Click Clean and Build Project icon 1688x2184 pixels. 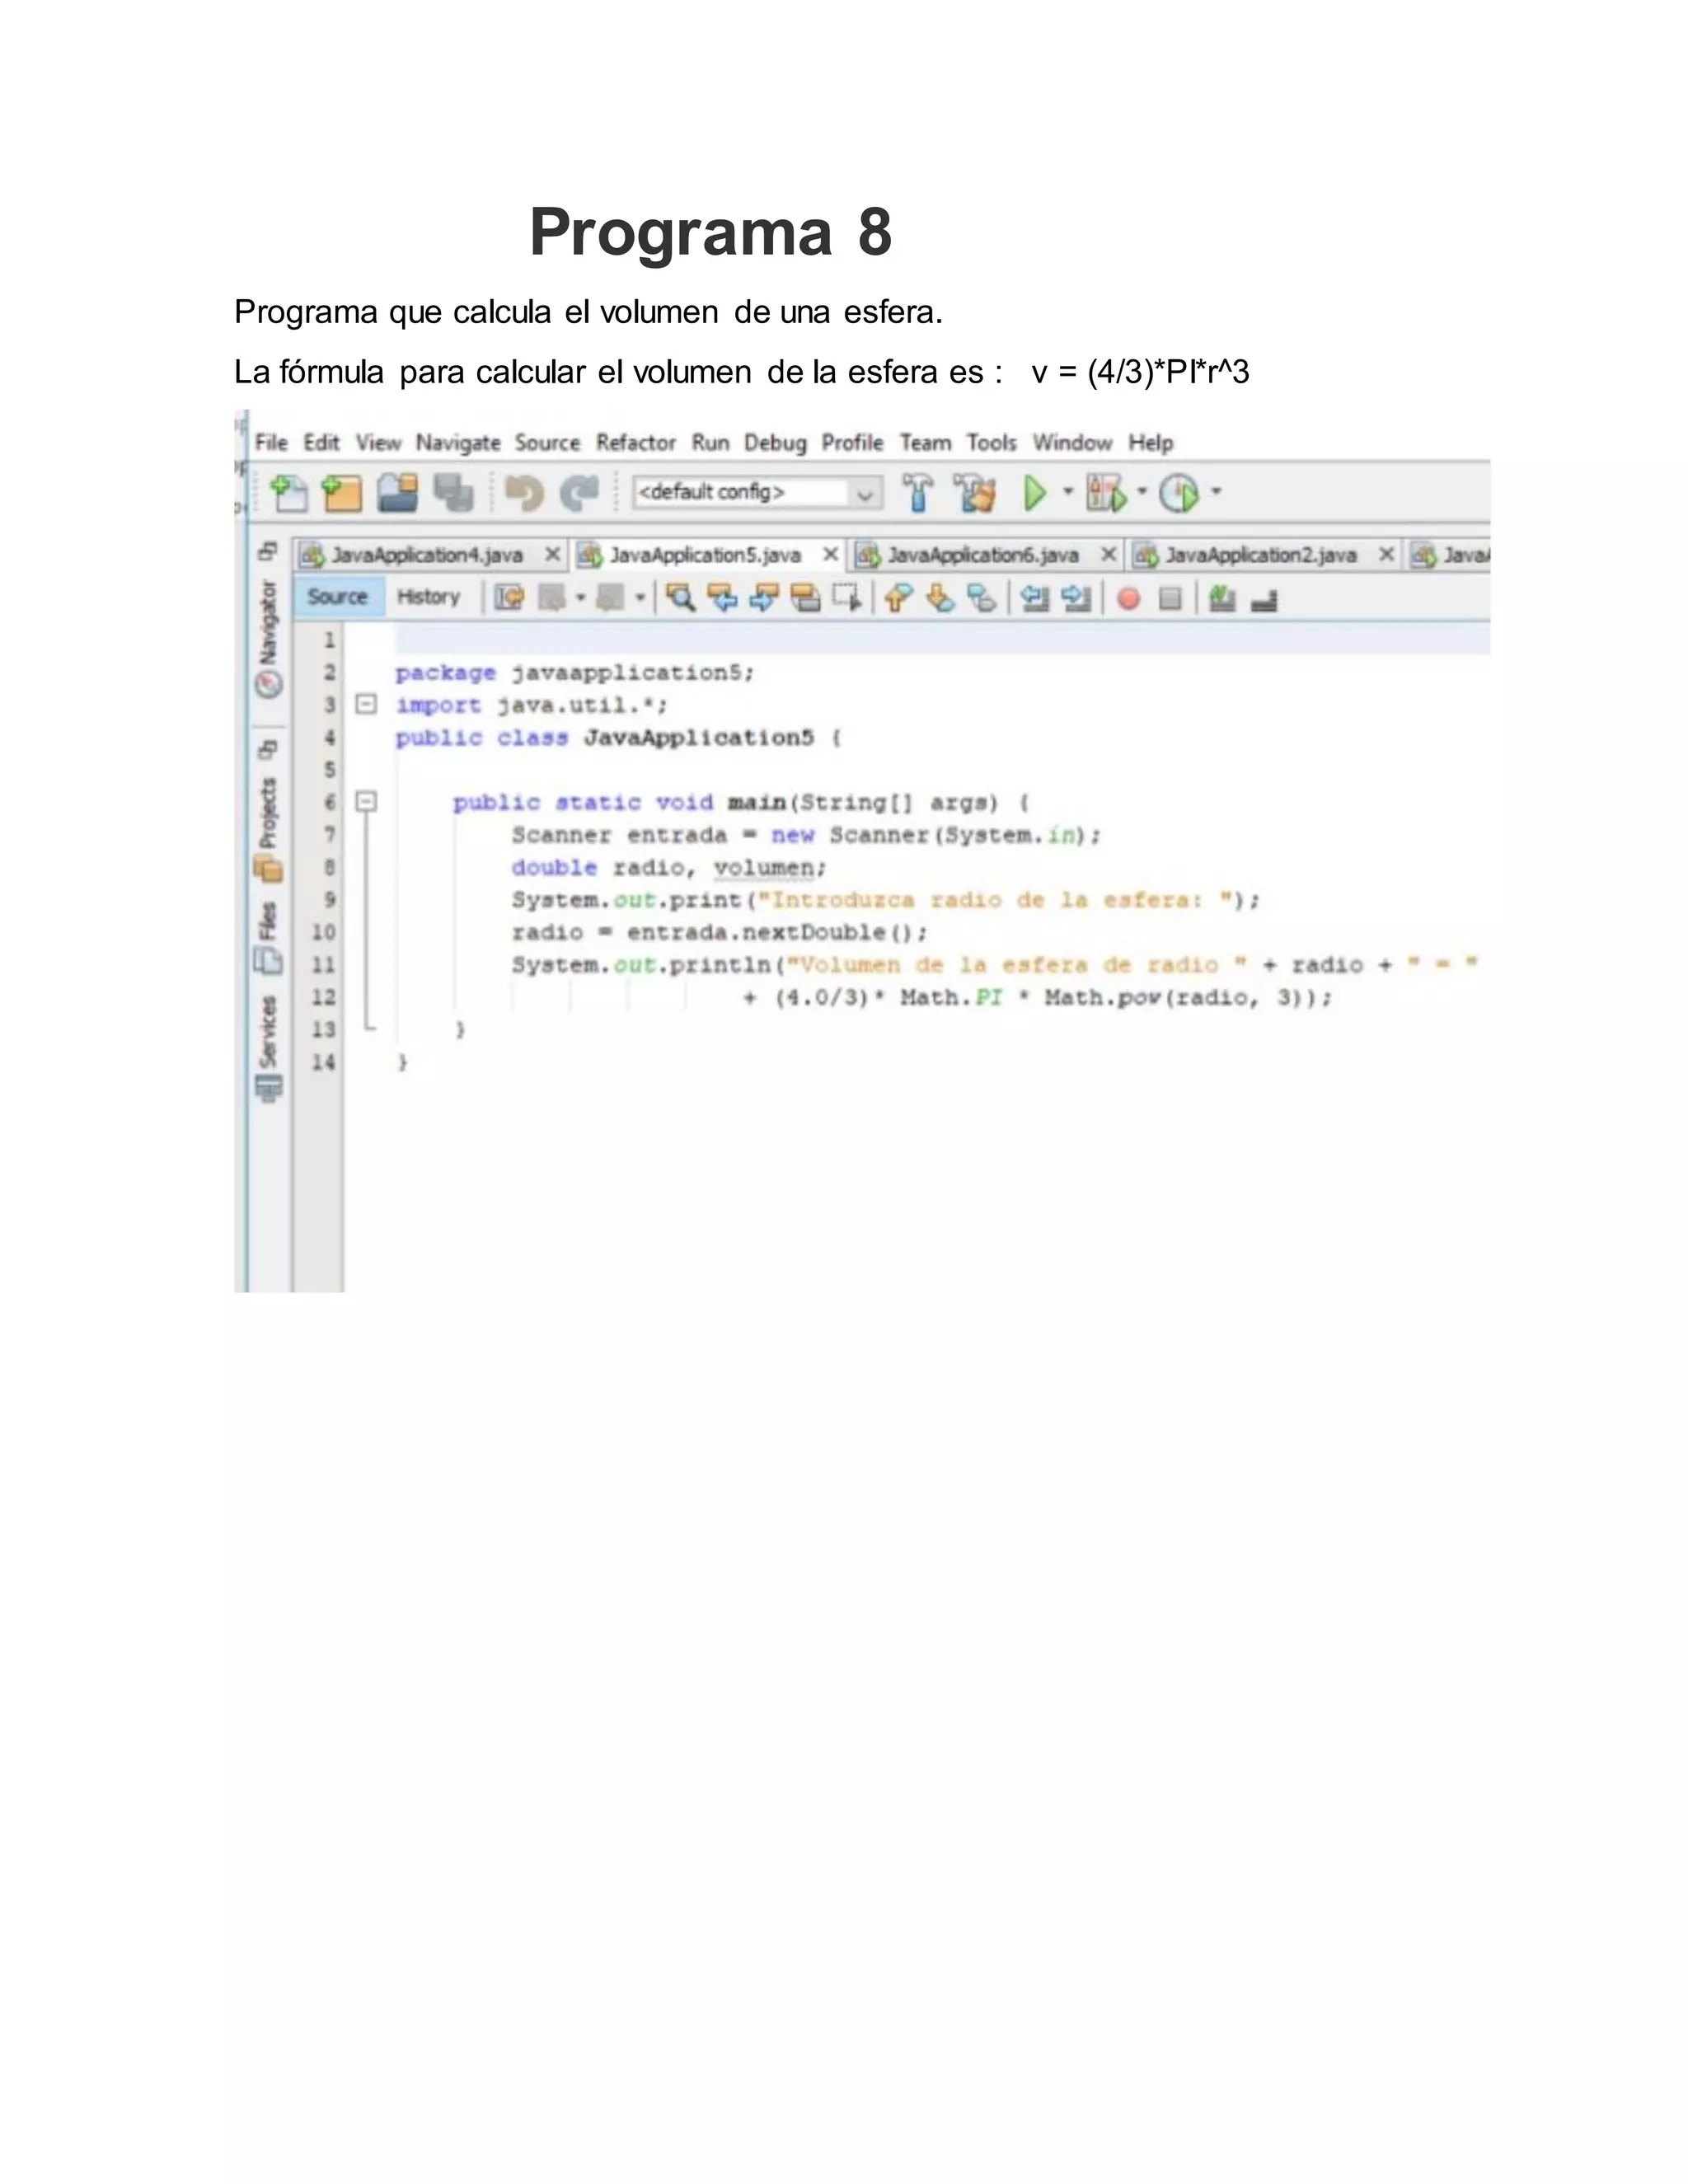tap(975, 493)
